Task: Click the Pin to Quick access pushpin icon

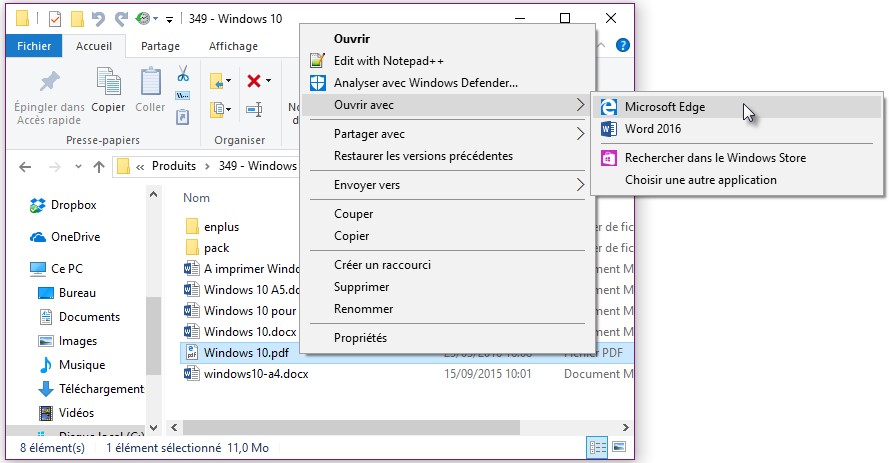Action: (49, 82)
